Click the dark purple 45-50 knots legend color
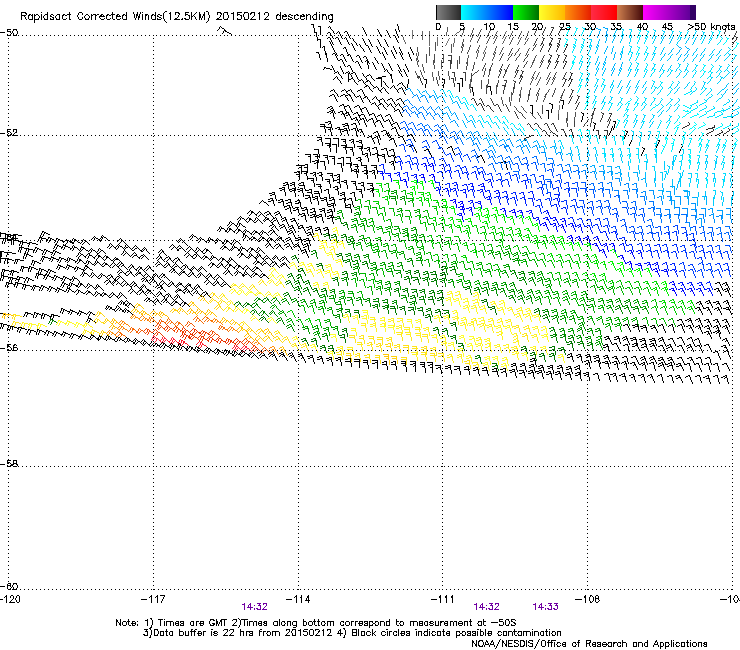 coord(682,12)
